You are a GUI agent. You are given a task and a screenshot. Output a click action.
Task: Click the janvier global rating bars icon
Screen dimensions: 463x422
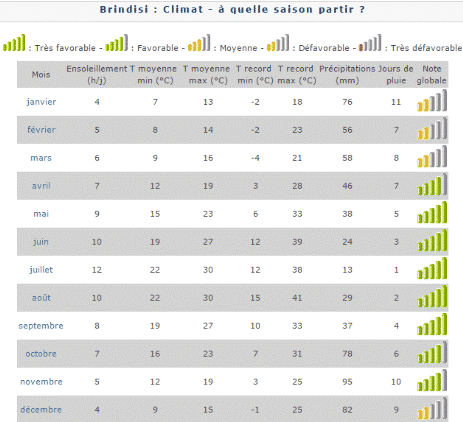(x=432, y=100)
